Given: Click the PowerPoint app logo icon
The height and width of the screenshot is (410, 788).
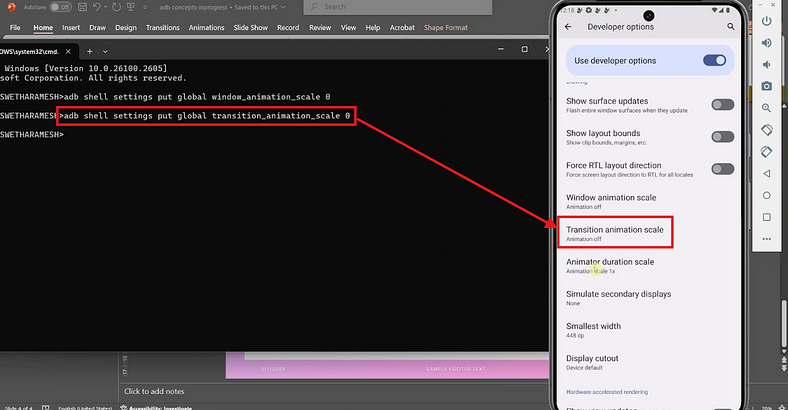Looking at the screenshot, I should click(x=11, y=7).
